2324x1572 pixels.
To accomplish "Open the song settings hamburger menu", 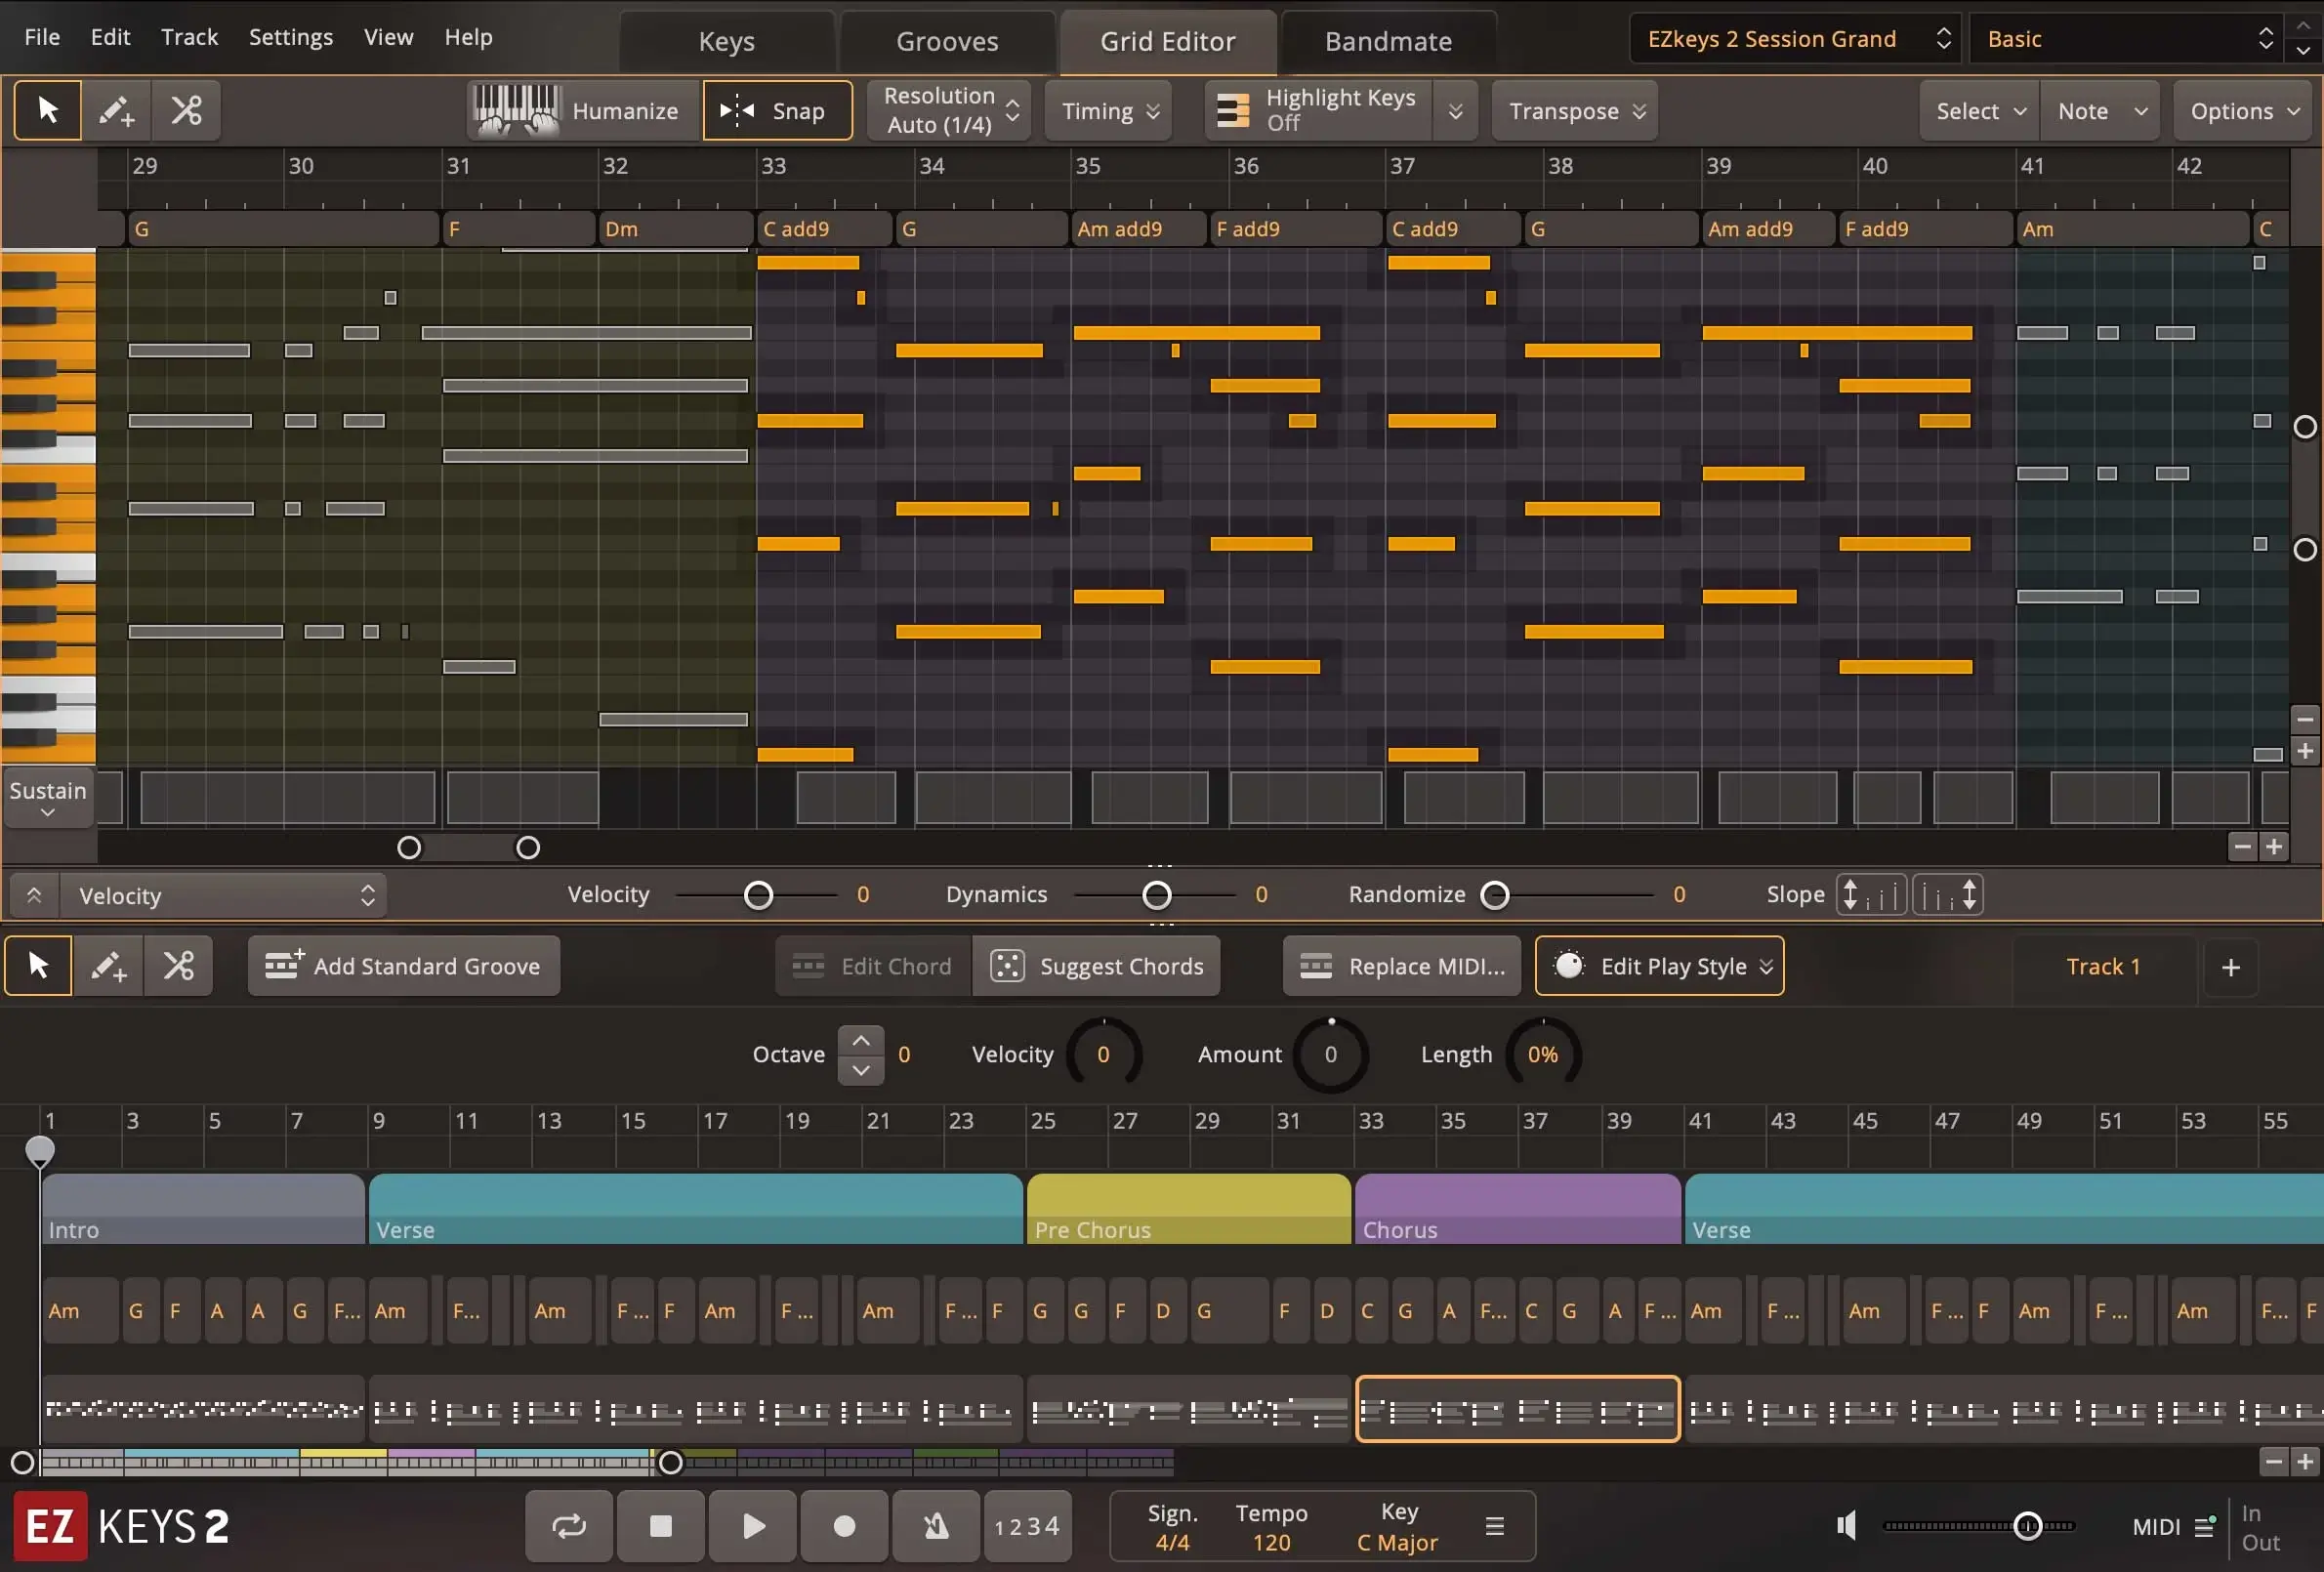I will [1494, 1526].
